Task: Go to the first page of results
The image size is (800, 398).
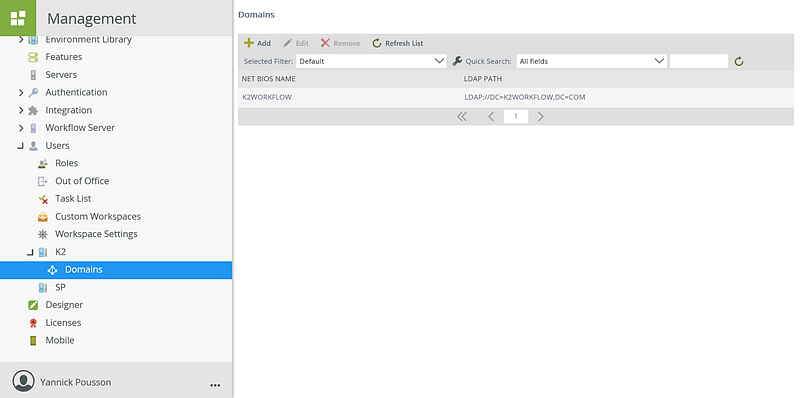Action: coord(462,117)
